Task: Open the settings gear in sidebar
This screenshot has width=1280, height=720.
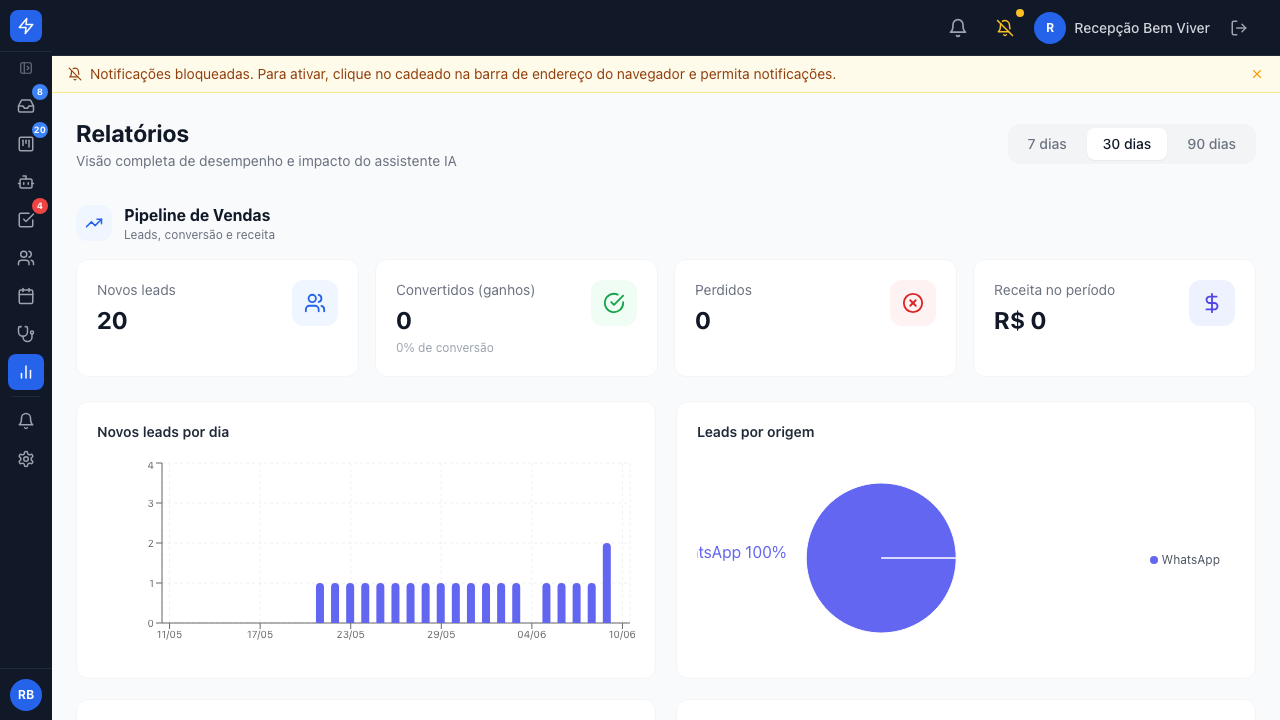Action: 26,459
